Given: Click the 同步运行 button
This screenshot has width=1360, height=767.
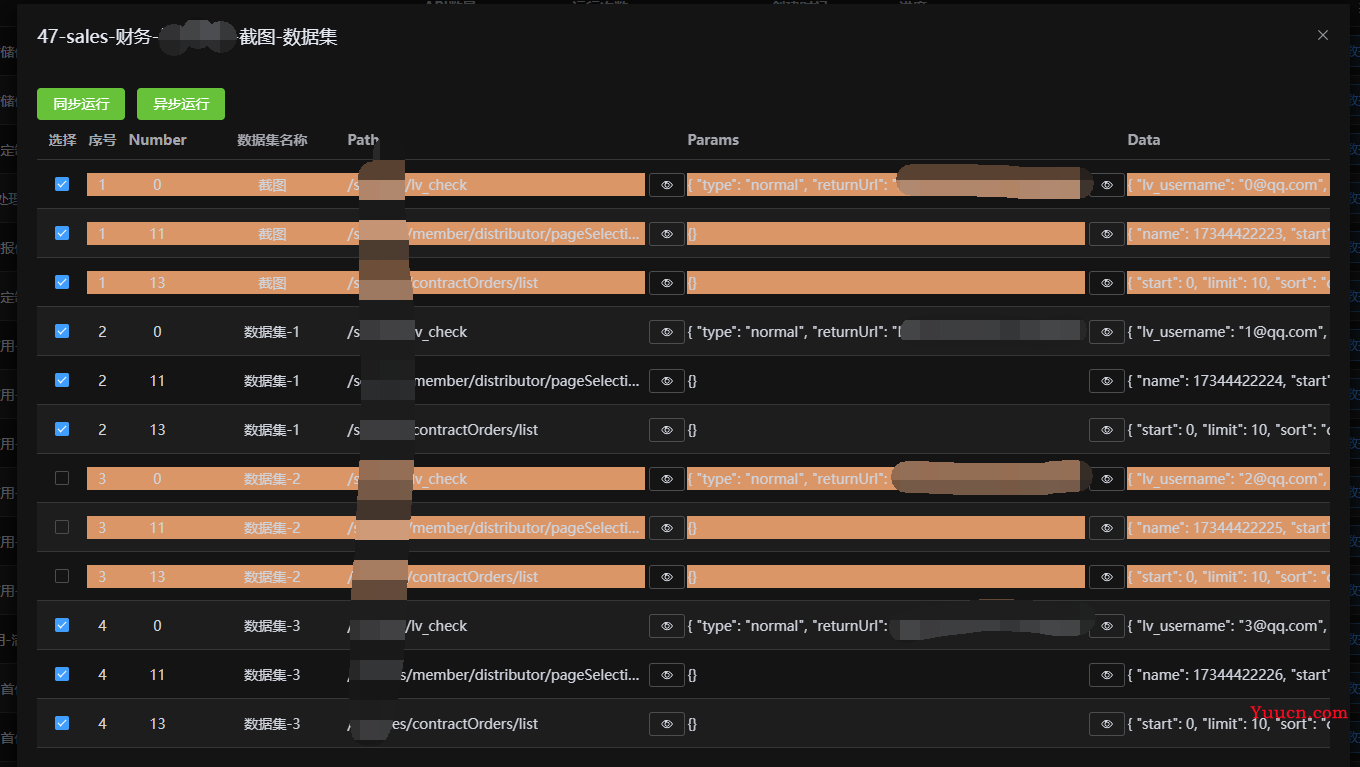Looking at the screenshot, I should 81,104.
